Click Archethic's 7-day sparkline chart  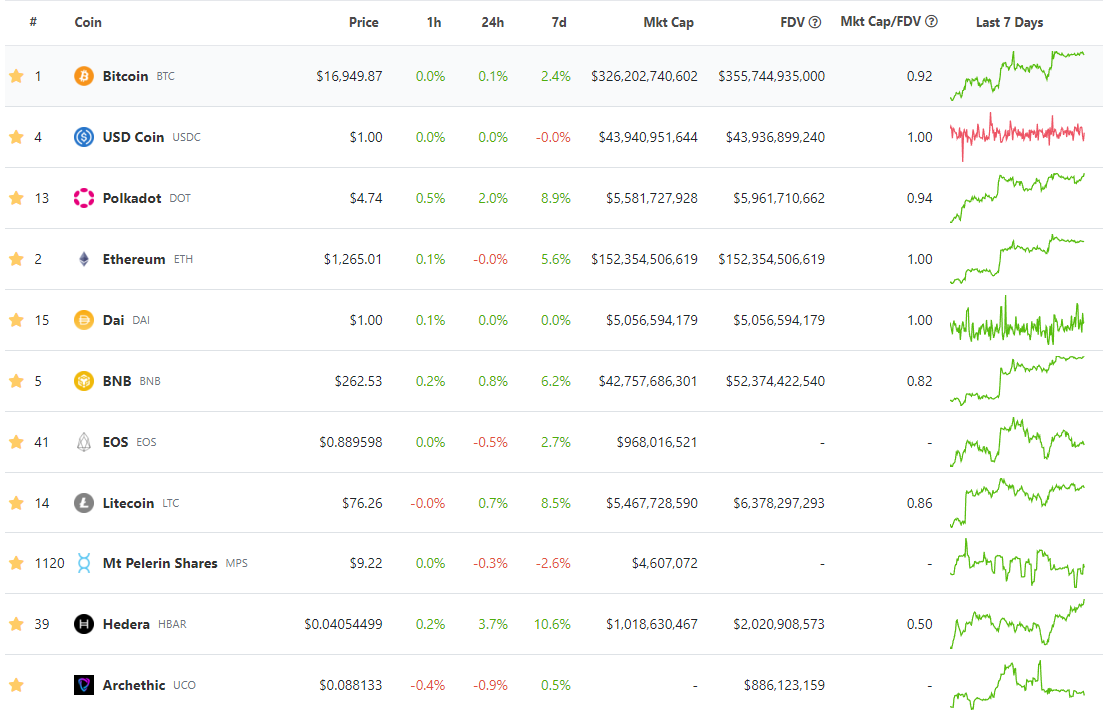tap(1017, 685)
